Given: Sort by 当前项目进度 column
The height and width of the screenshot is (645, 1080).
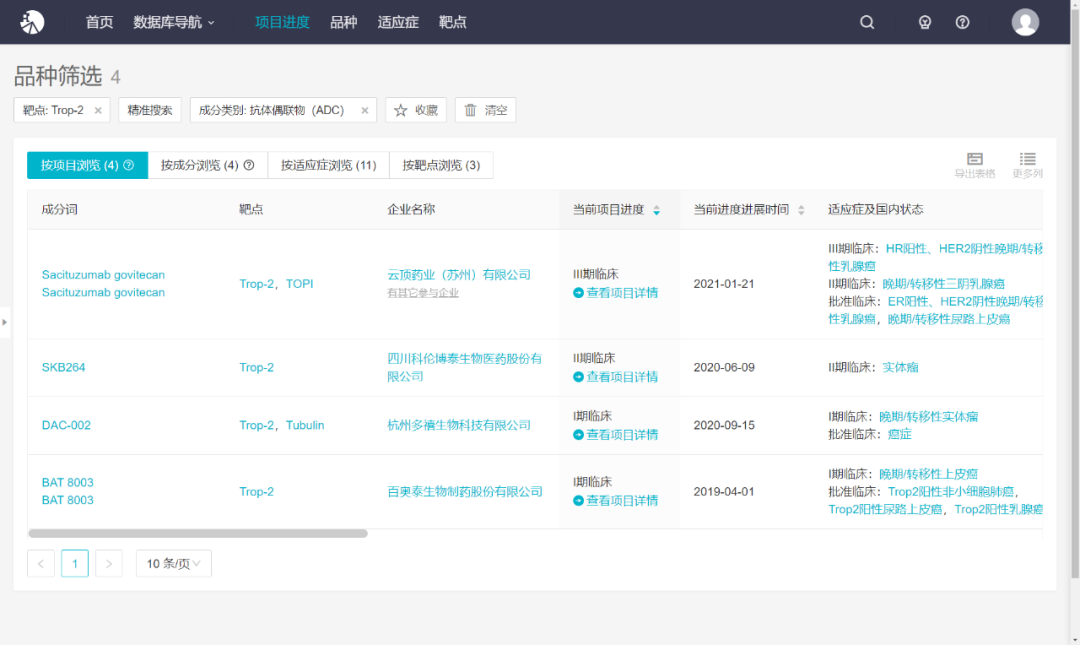Looking at the screenshot, I should tap(656, 209).
